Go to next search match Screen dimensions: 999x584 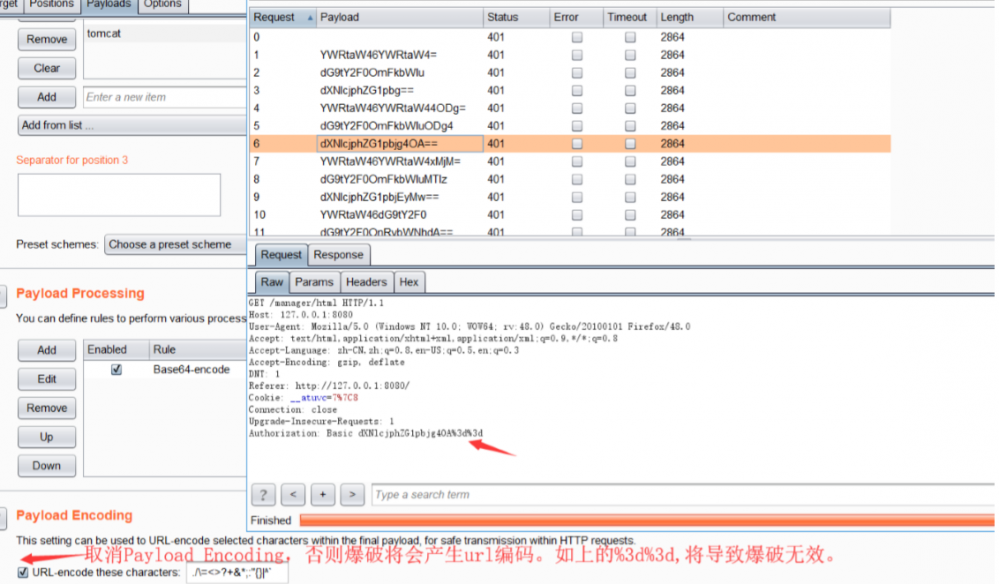pyautogui.click(x=352, y=494)
